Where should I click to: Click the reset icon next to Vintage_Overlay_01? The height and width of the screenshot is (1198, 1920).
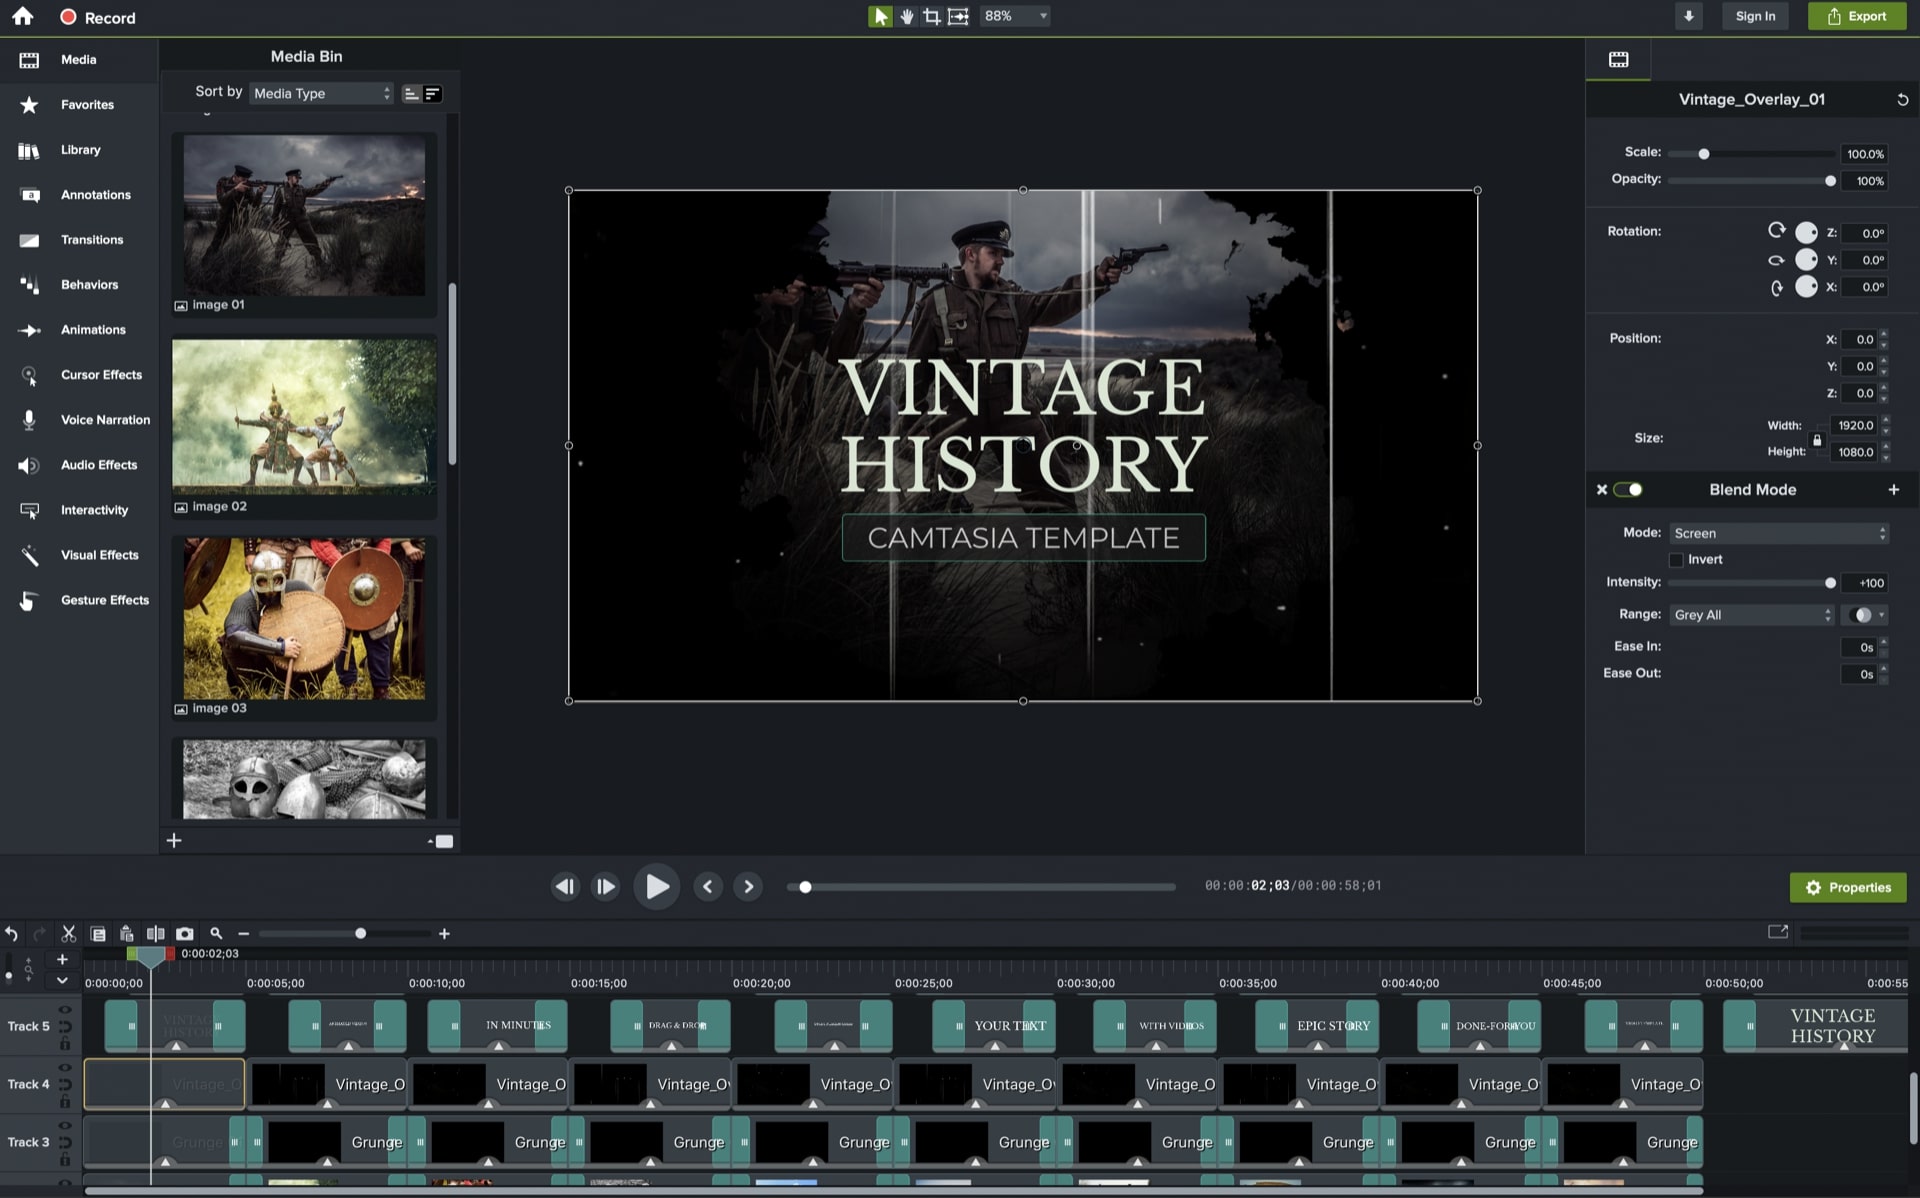[1902, 100]
